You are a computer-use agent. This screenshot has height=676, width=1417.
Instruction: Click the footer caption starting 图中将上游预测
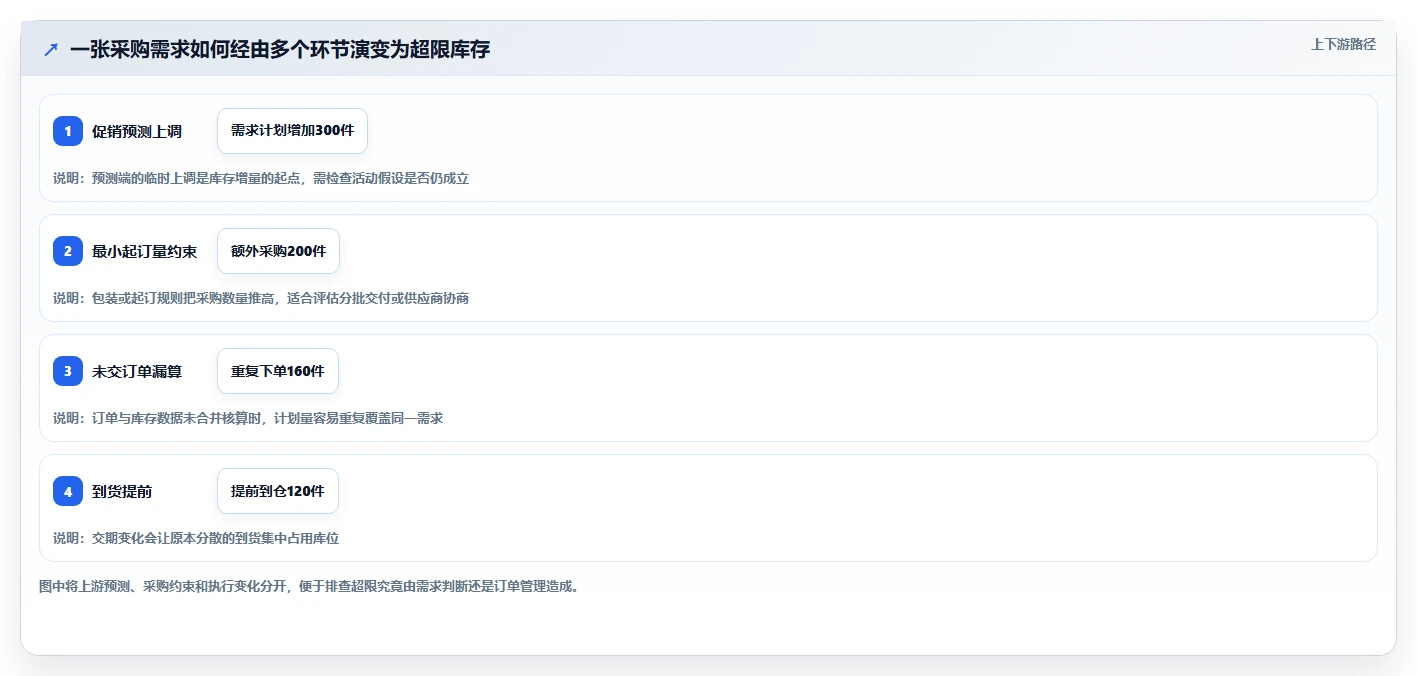click(x=309, y=586)
